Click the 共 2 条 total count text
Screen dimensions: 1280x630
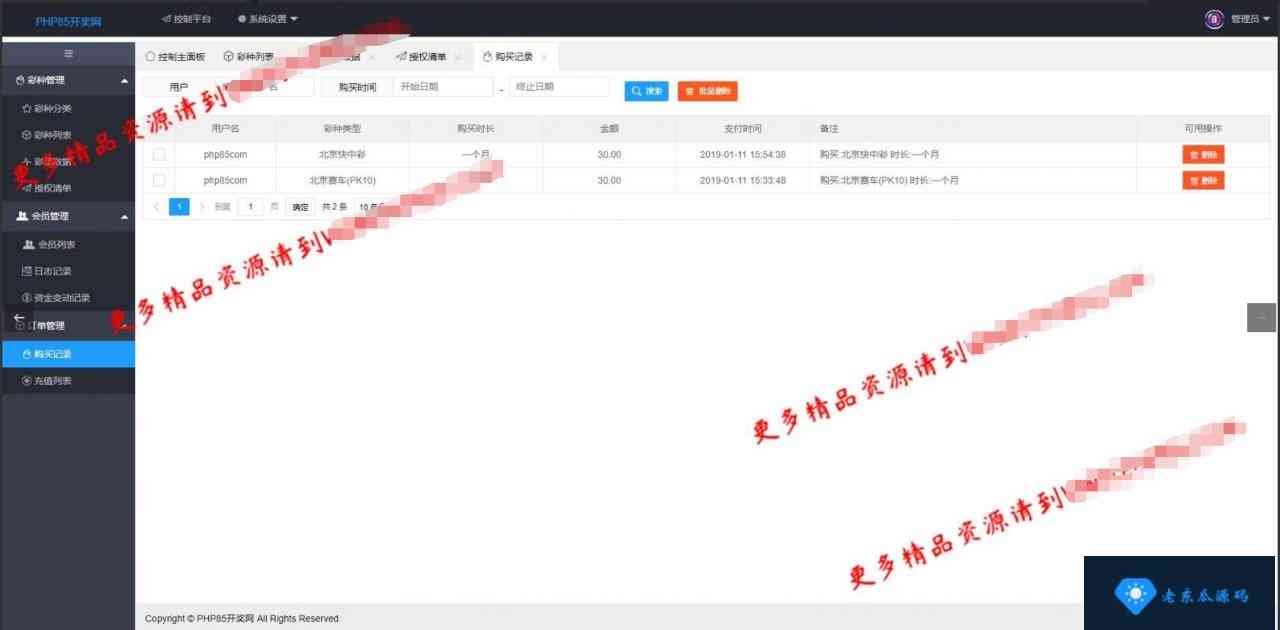pyautogui.click(x=334, y=207)
